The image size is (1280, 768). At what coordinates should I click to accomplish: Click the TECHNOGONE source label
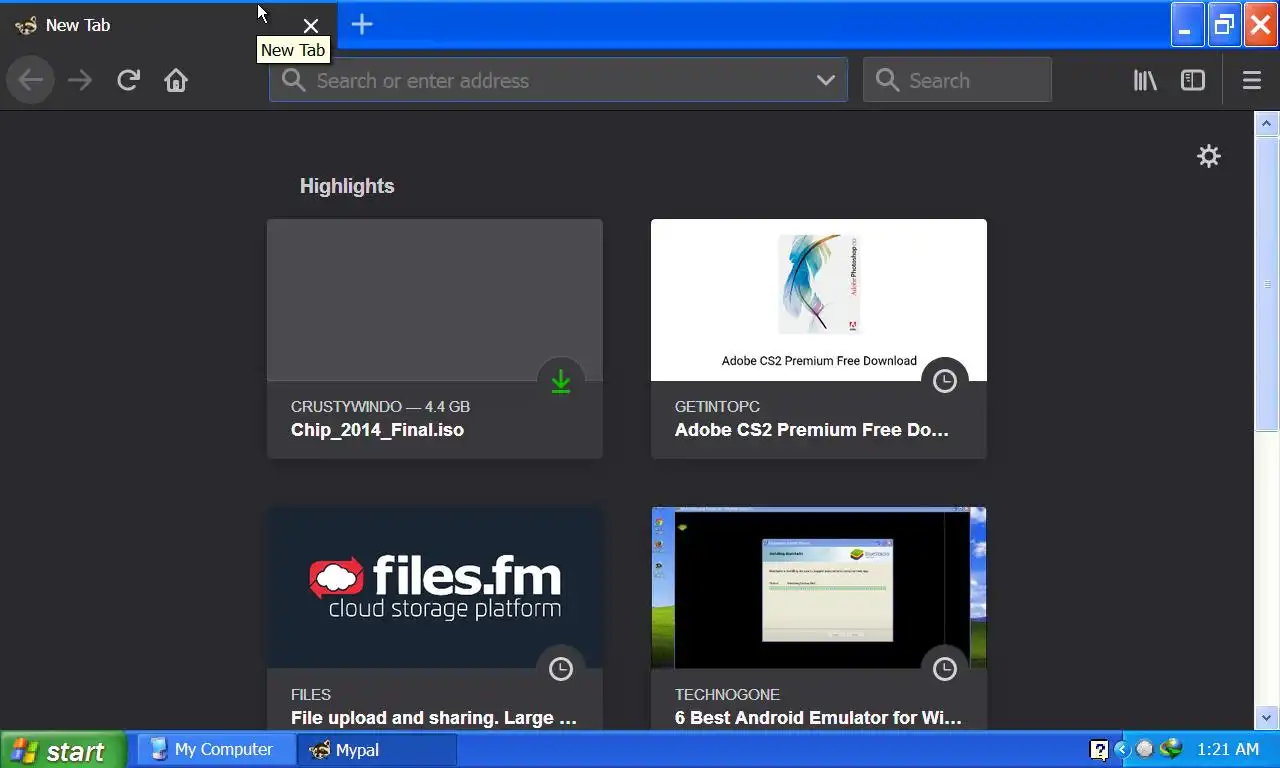click(x=727, y=695)
